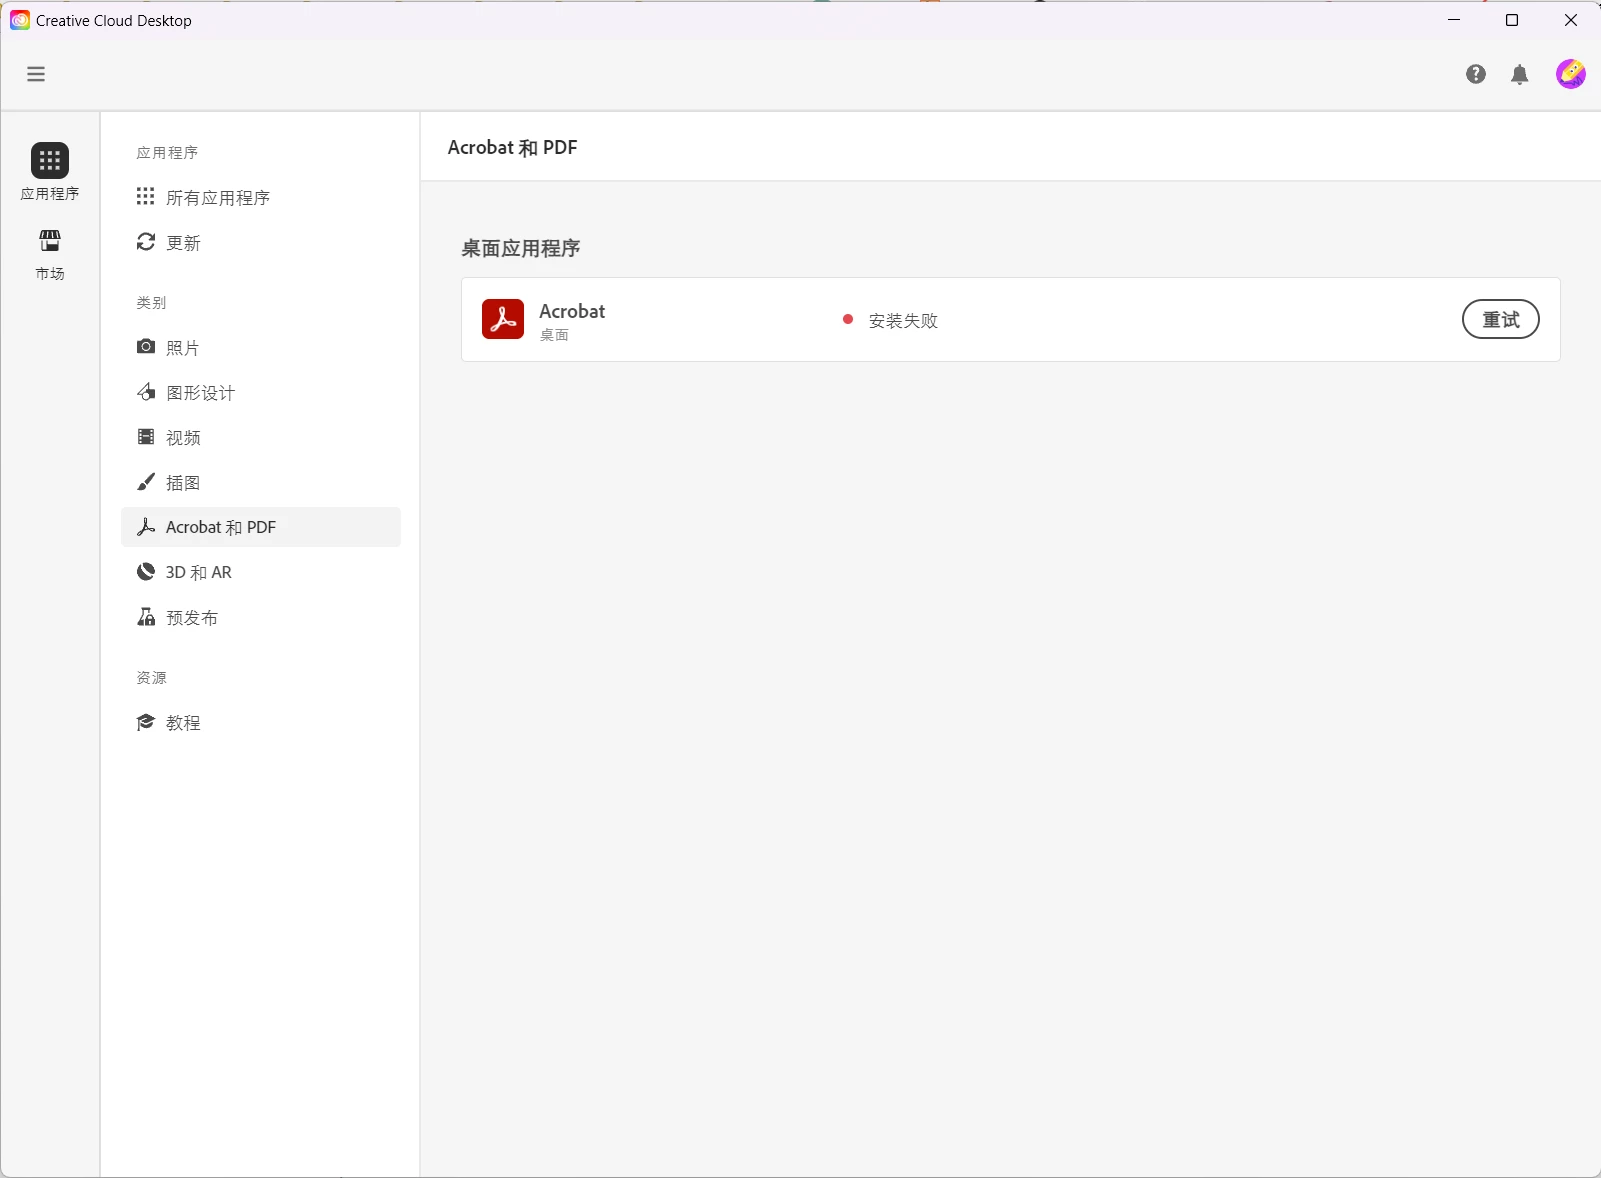Select the 照片 category
Screen dimensions: 1601x1178
pyautogui.click(x=261, y=347)
